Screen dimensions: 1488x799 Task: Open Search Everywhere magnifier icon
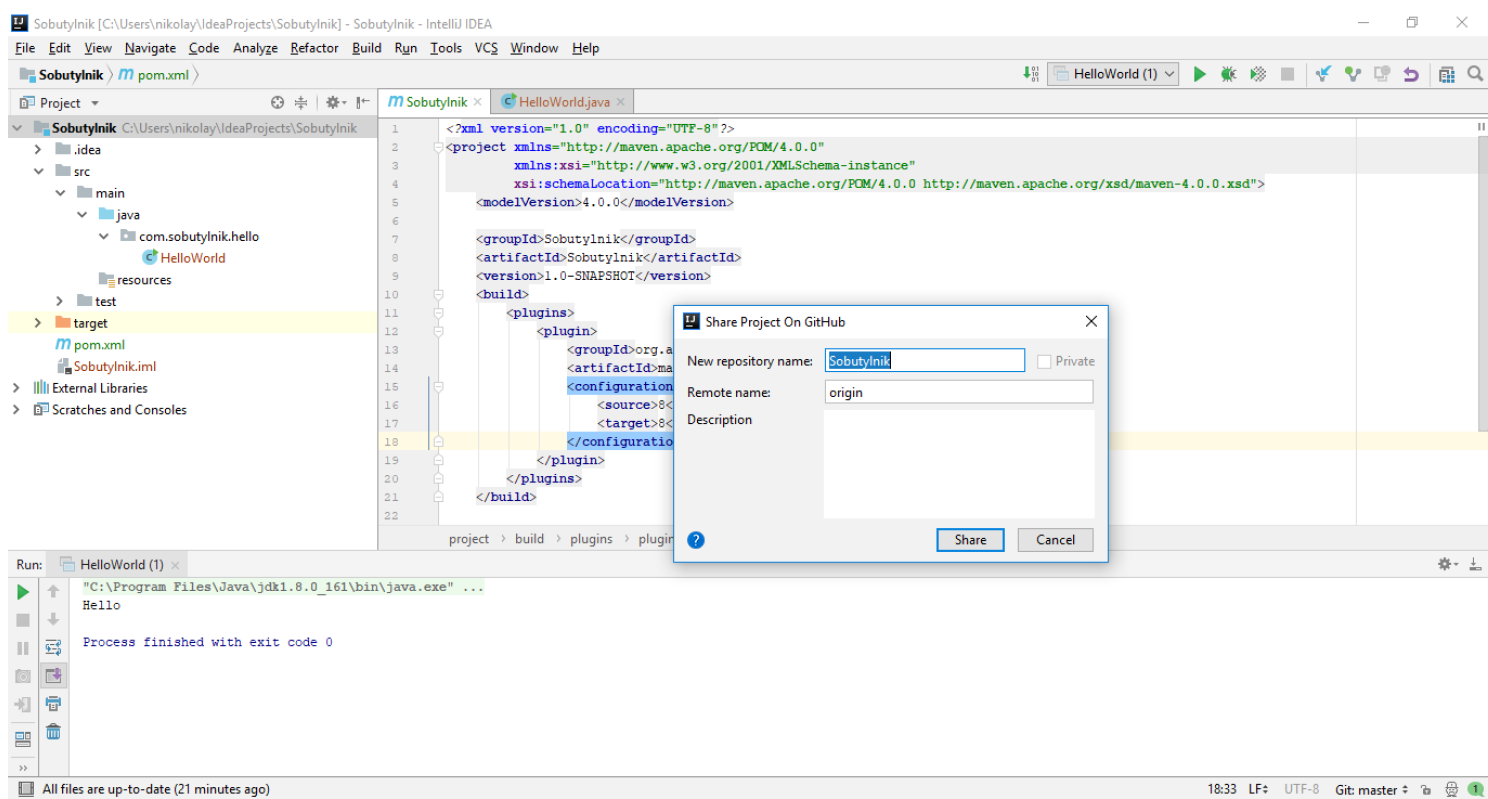1475,74
